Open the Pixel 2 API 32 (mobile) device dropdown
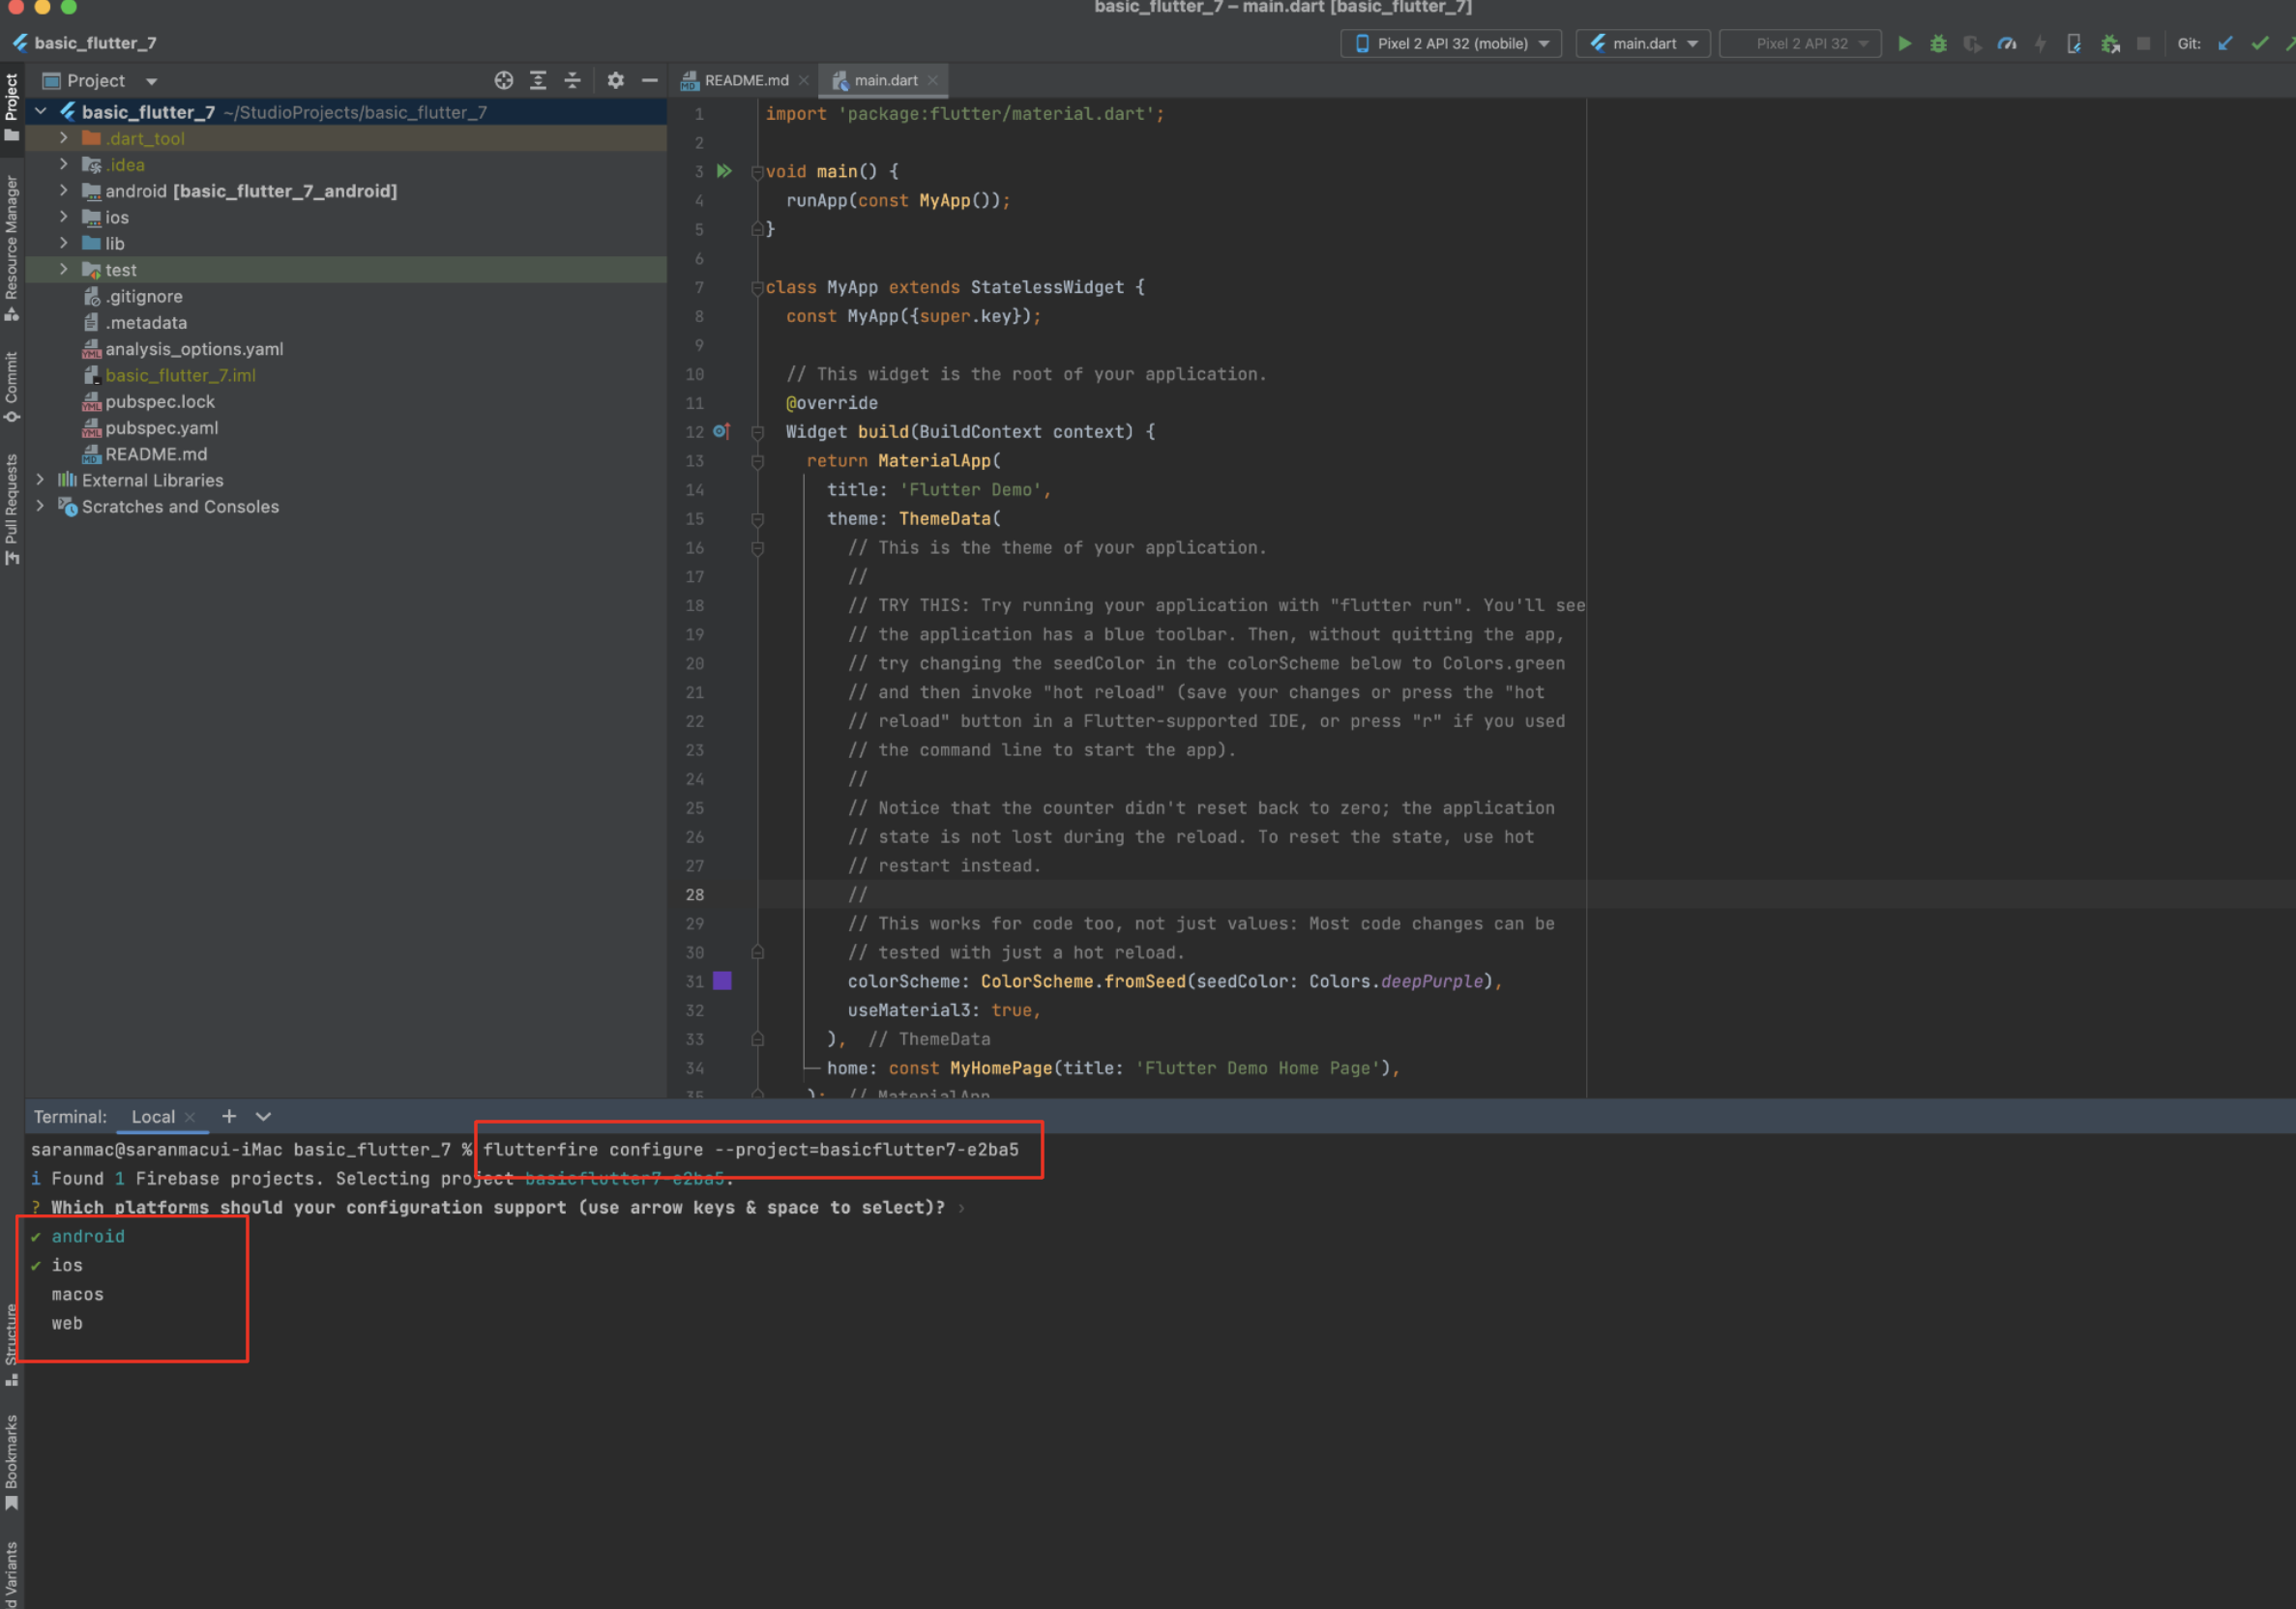 coord(1451,43)
